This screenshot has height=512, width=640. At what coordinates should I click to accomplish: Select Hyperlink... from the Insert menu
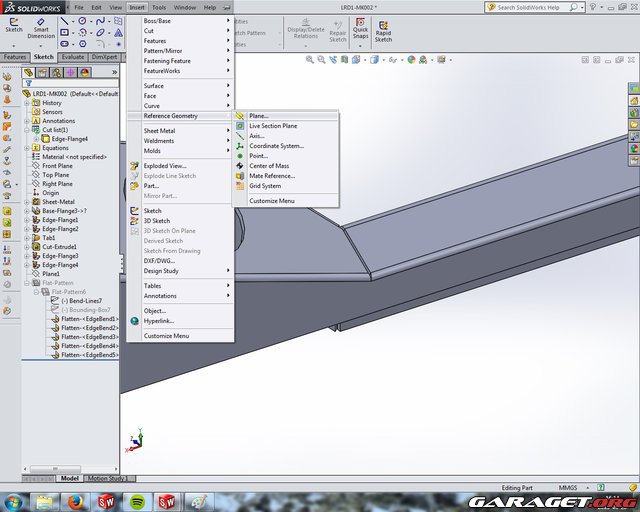(x=160, y=321)
